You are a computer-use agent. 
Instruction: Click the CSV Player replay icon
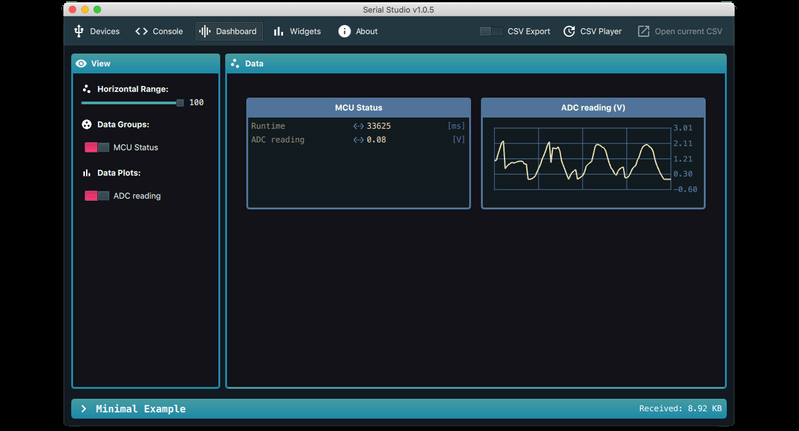pyautogui.click(x=569, y=32)
